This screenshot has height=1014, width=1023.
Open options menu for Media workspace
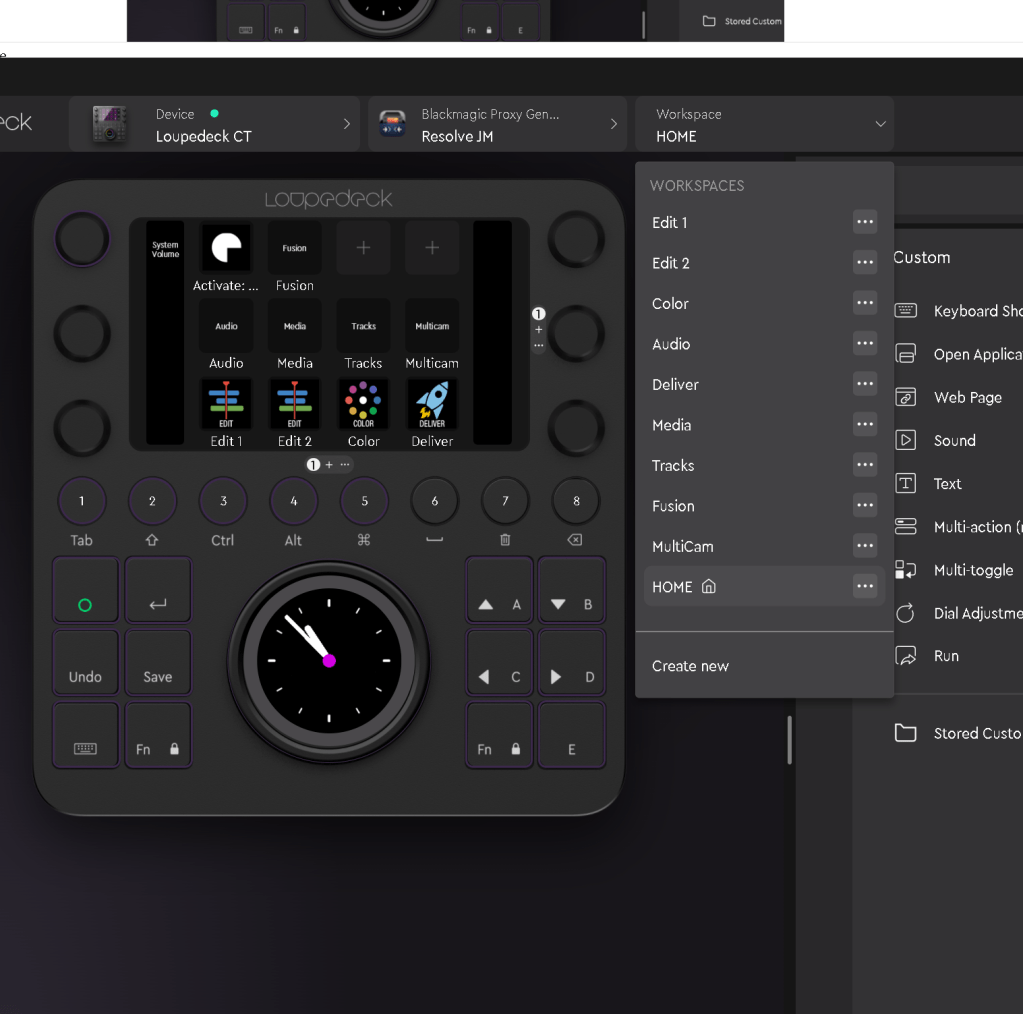(x=865, y=424)
